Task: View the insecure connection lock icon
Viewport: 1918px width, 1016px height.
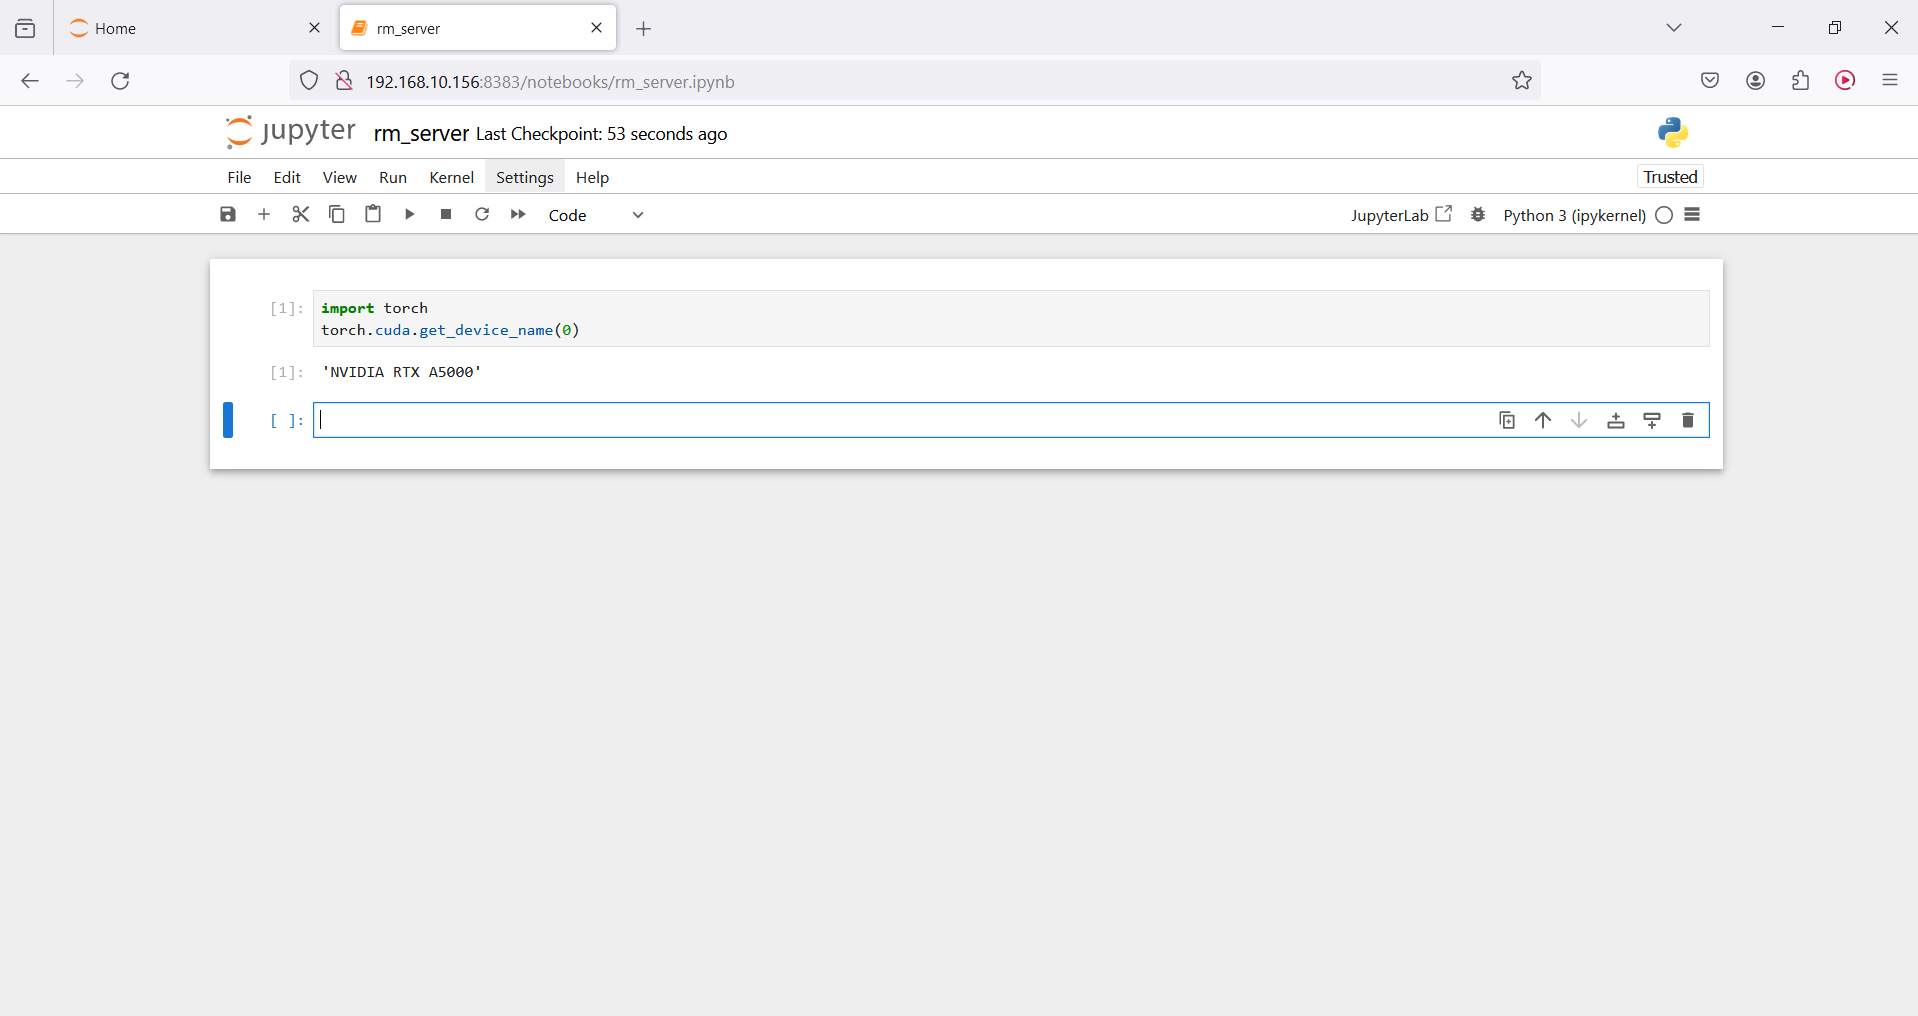Action: tap(344, 81)
